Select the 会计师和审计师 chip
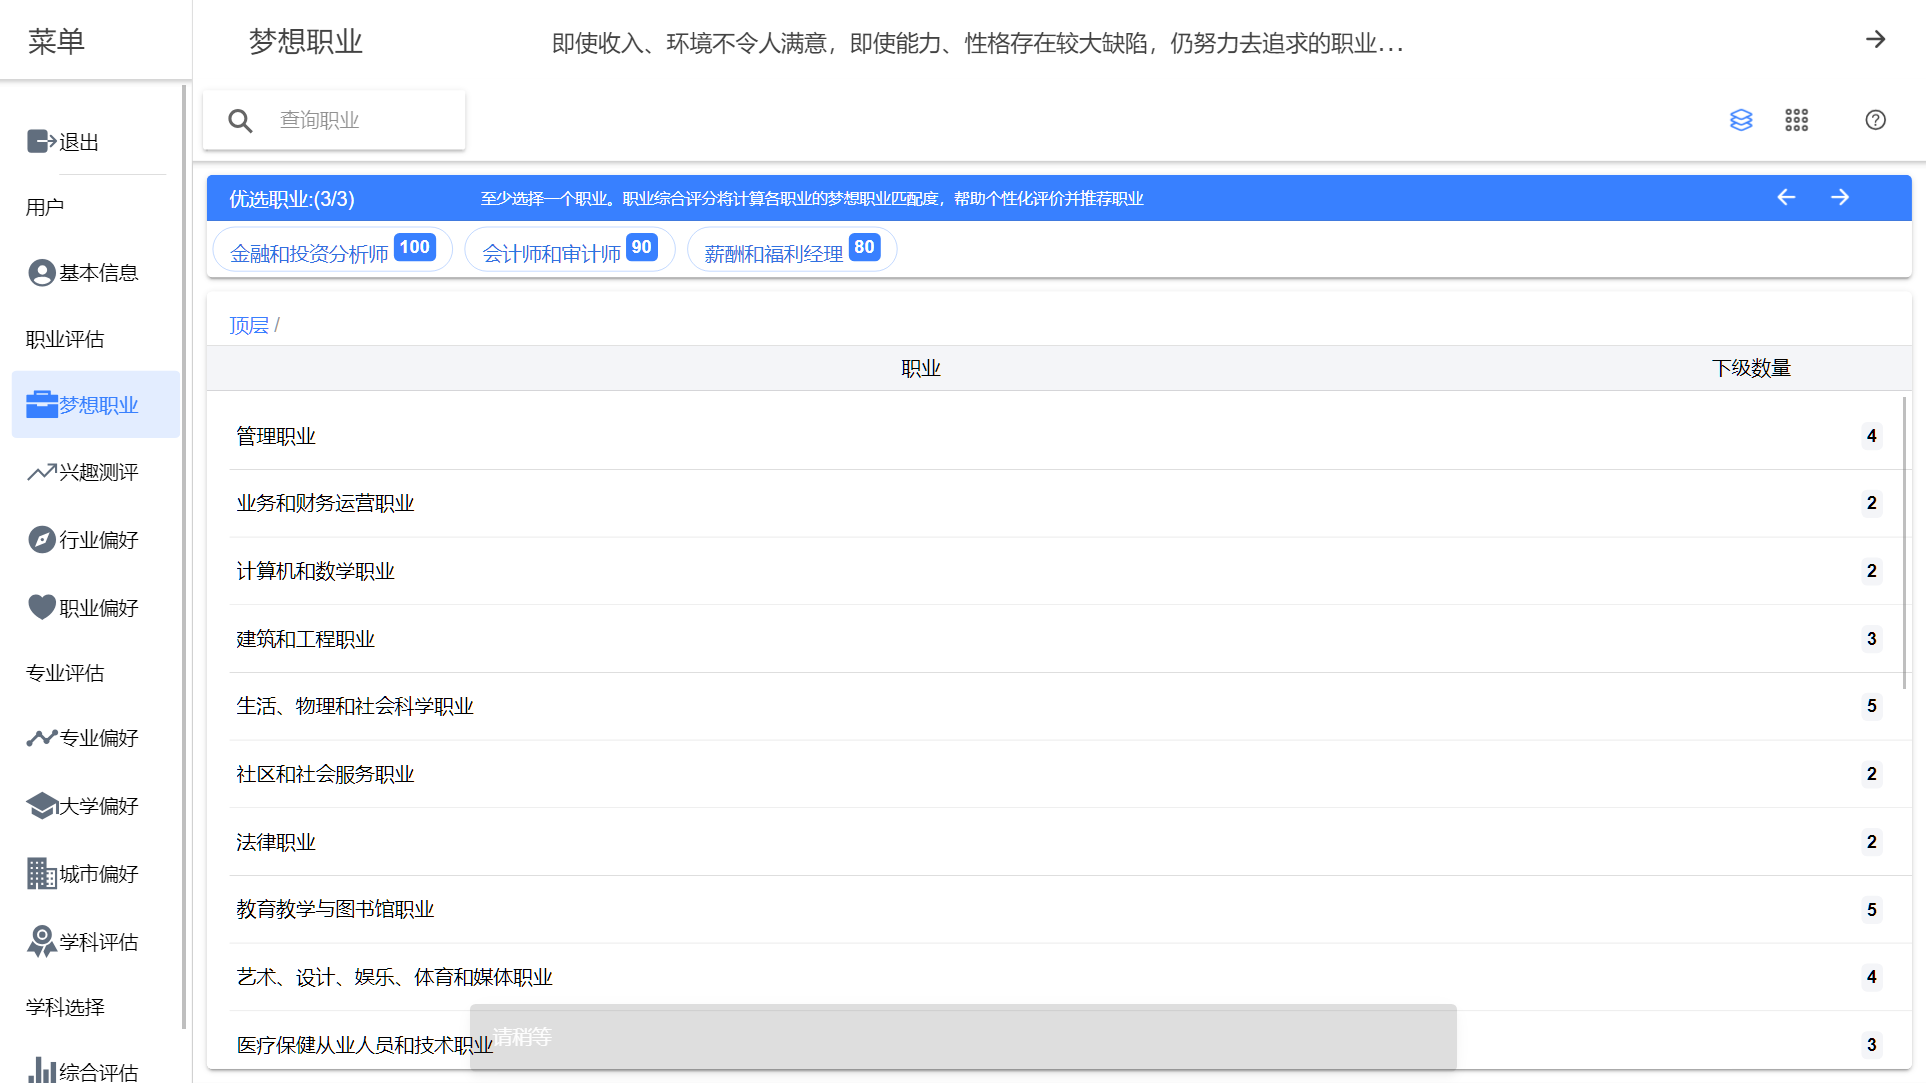 pyautogui.click(x=570, y=250)
